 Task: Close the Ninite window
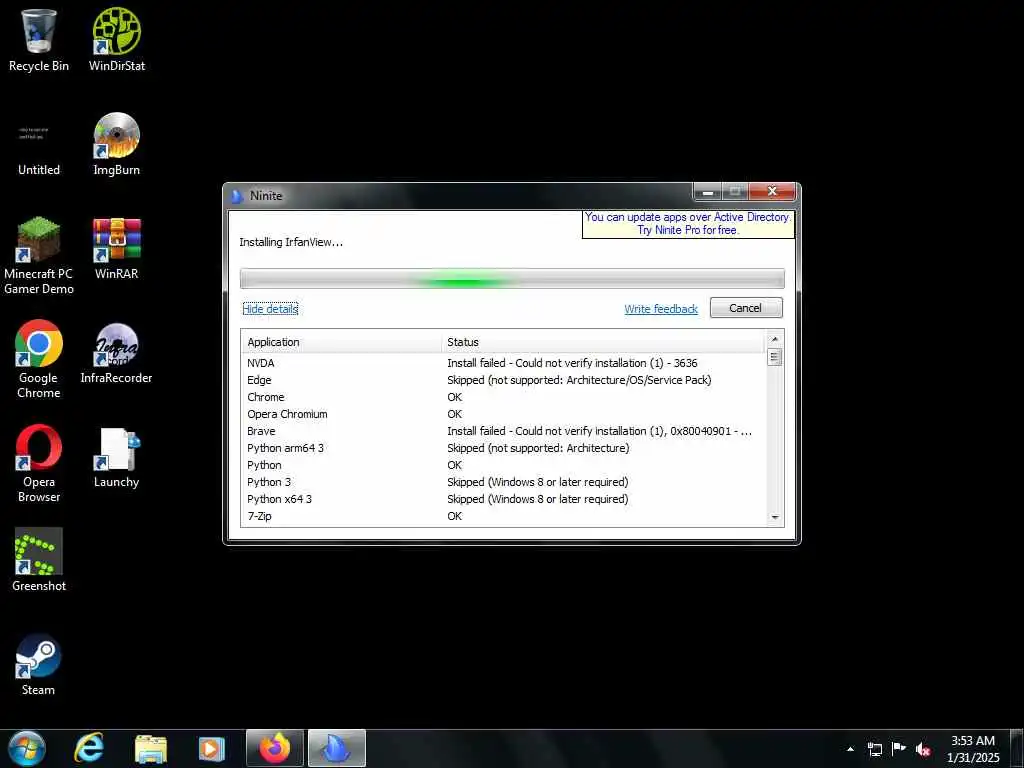pyautogui.click(x=772, y=191)
